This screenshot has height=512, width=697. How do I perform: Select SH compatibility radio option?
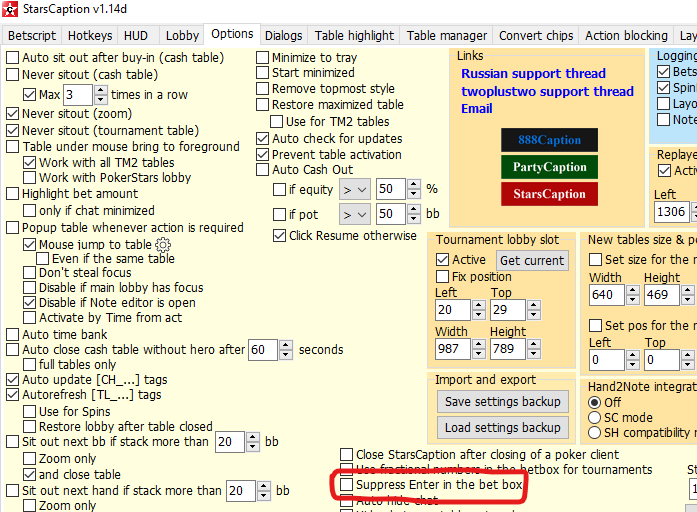point(594,433)
